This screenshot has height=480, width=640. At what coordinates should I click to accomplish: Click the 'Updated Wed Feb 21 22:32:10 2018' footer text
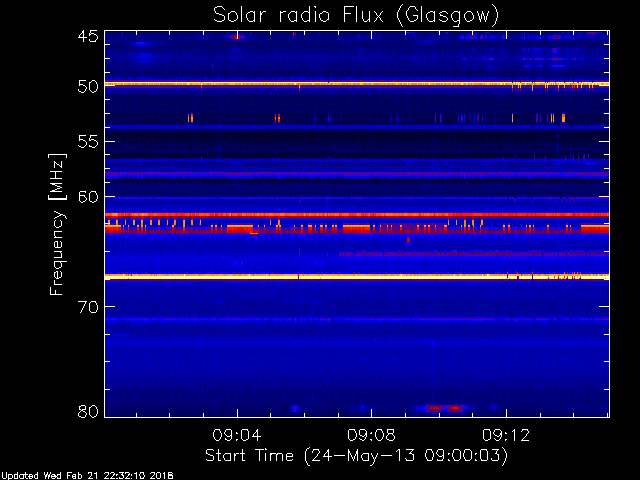click(87, 476)
